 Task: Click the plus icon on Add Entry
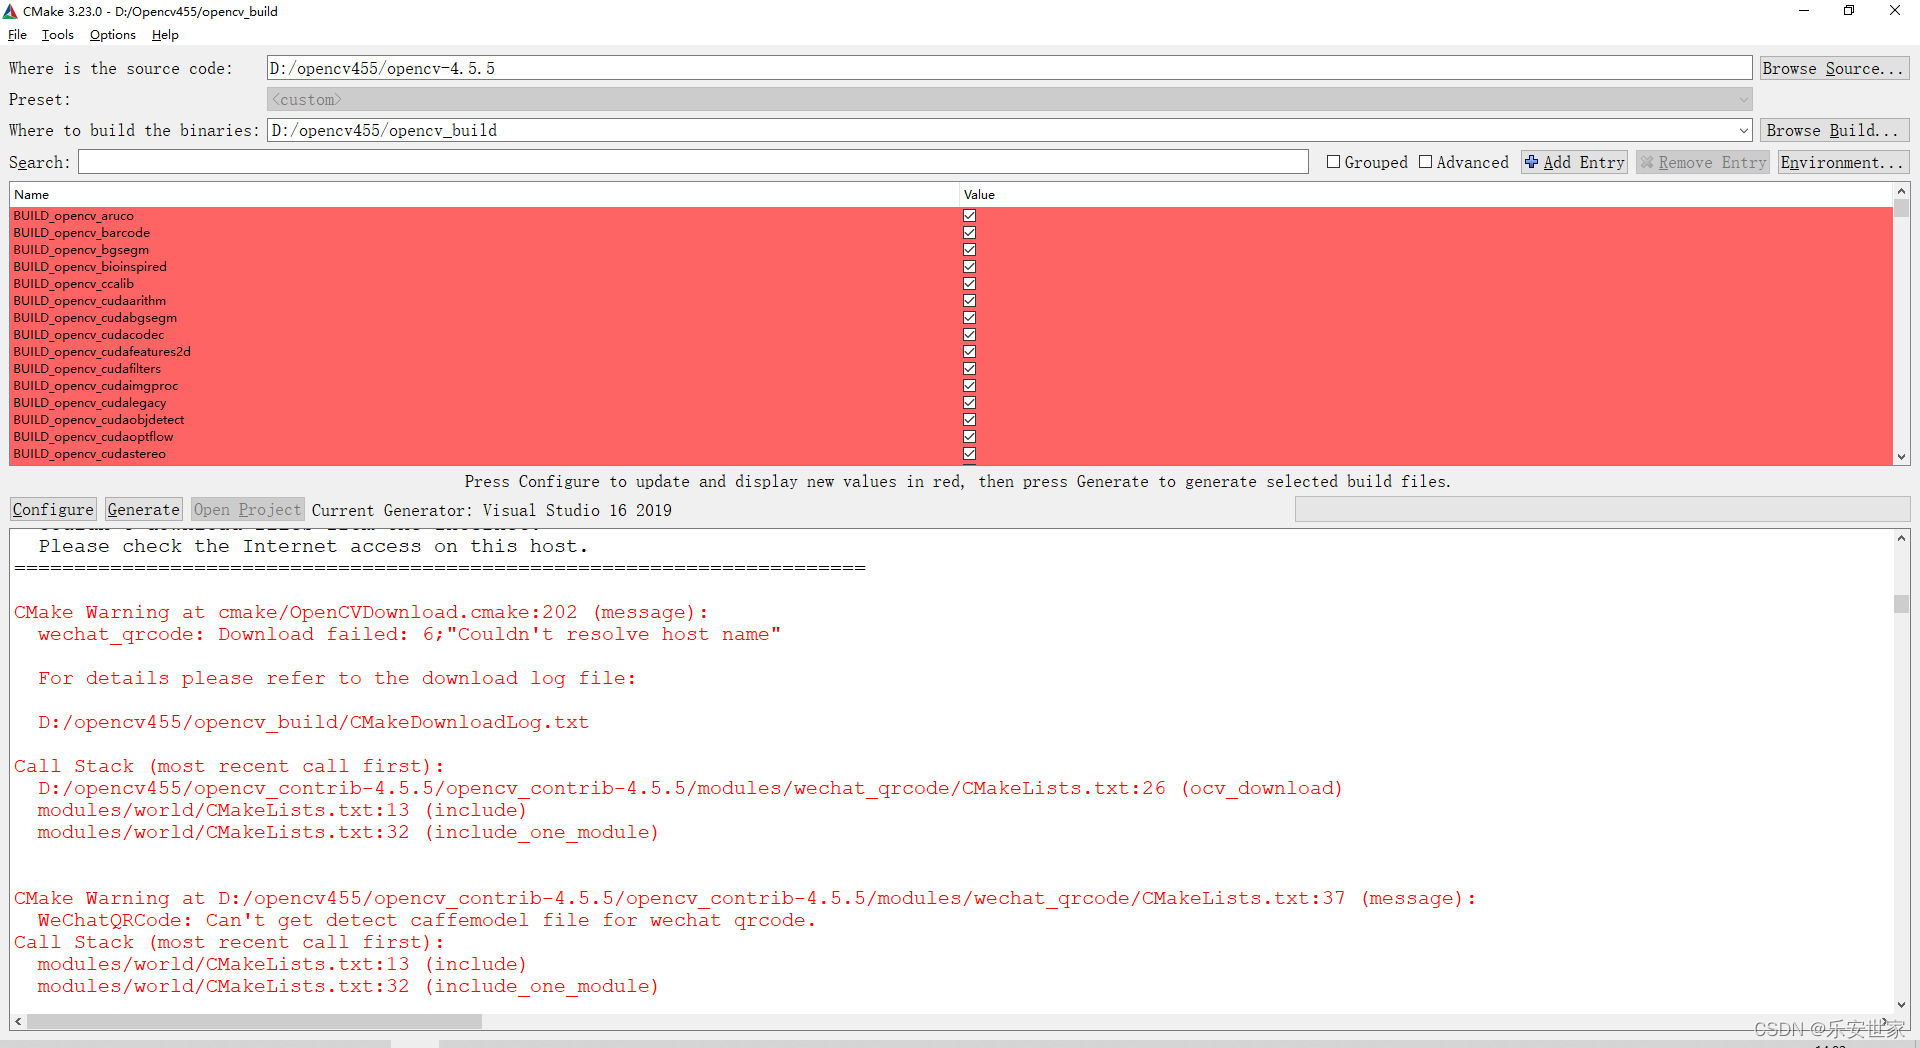1532,162
